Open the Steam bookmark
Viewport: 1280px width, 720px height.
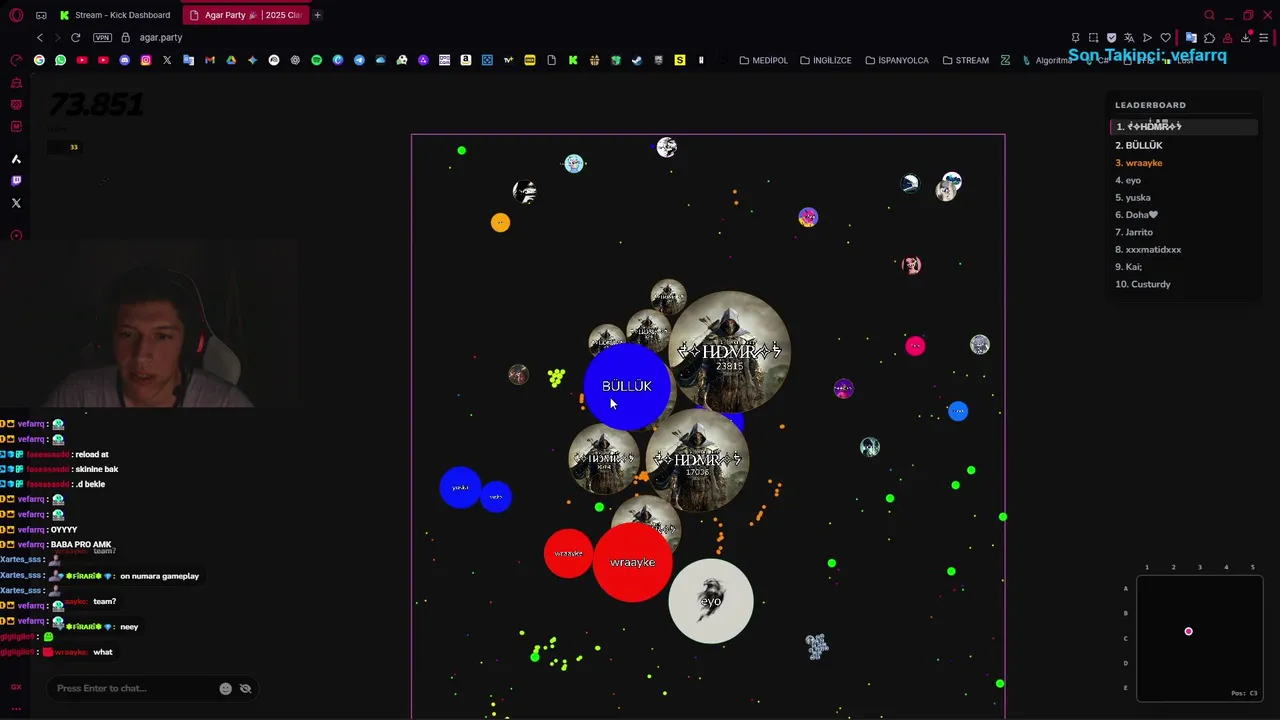[x=637, y=60]
